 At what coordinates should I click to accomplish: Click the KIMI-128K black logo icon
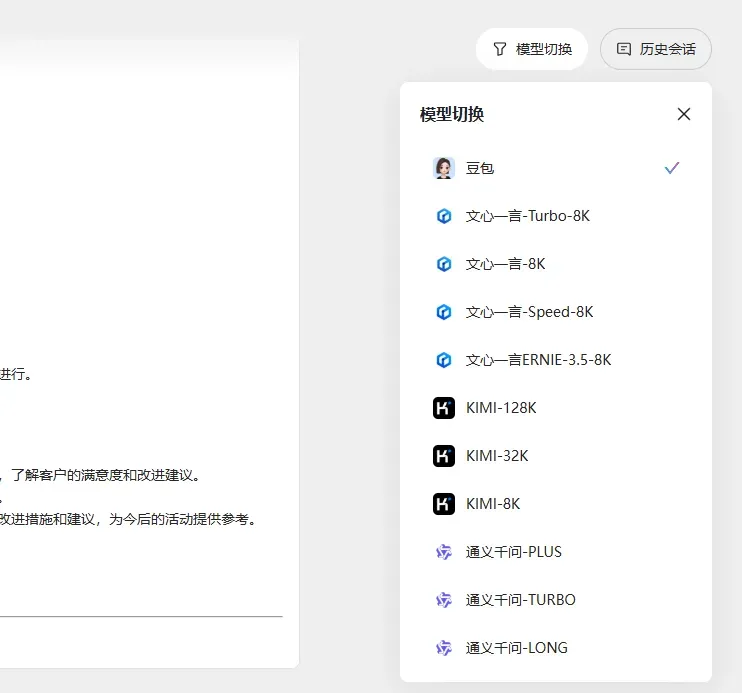[x=444, y=408]
